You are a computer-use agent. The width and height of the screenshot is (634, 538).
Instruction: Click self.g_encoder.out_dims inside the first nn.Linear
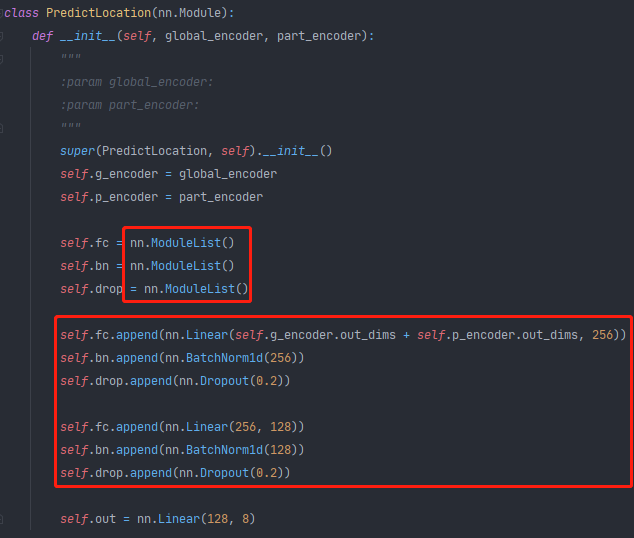[315, 335]
